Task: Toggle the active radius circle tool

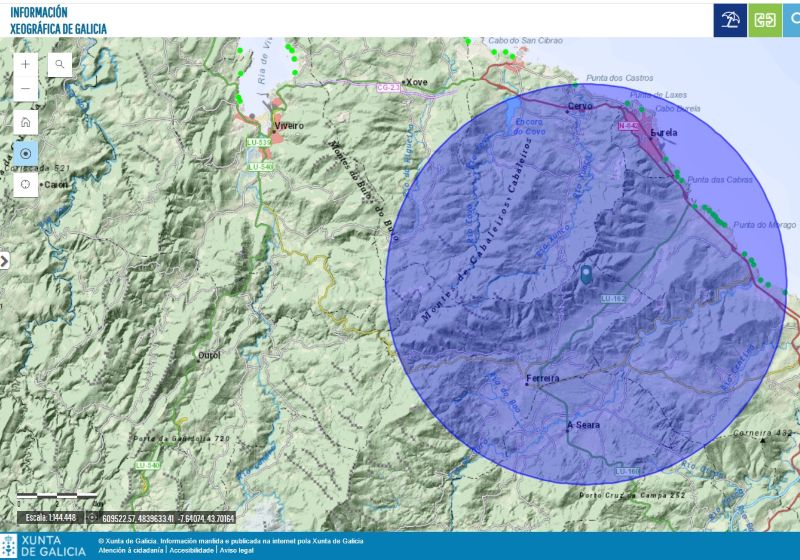Action: [x=25, y=154]
